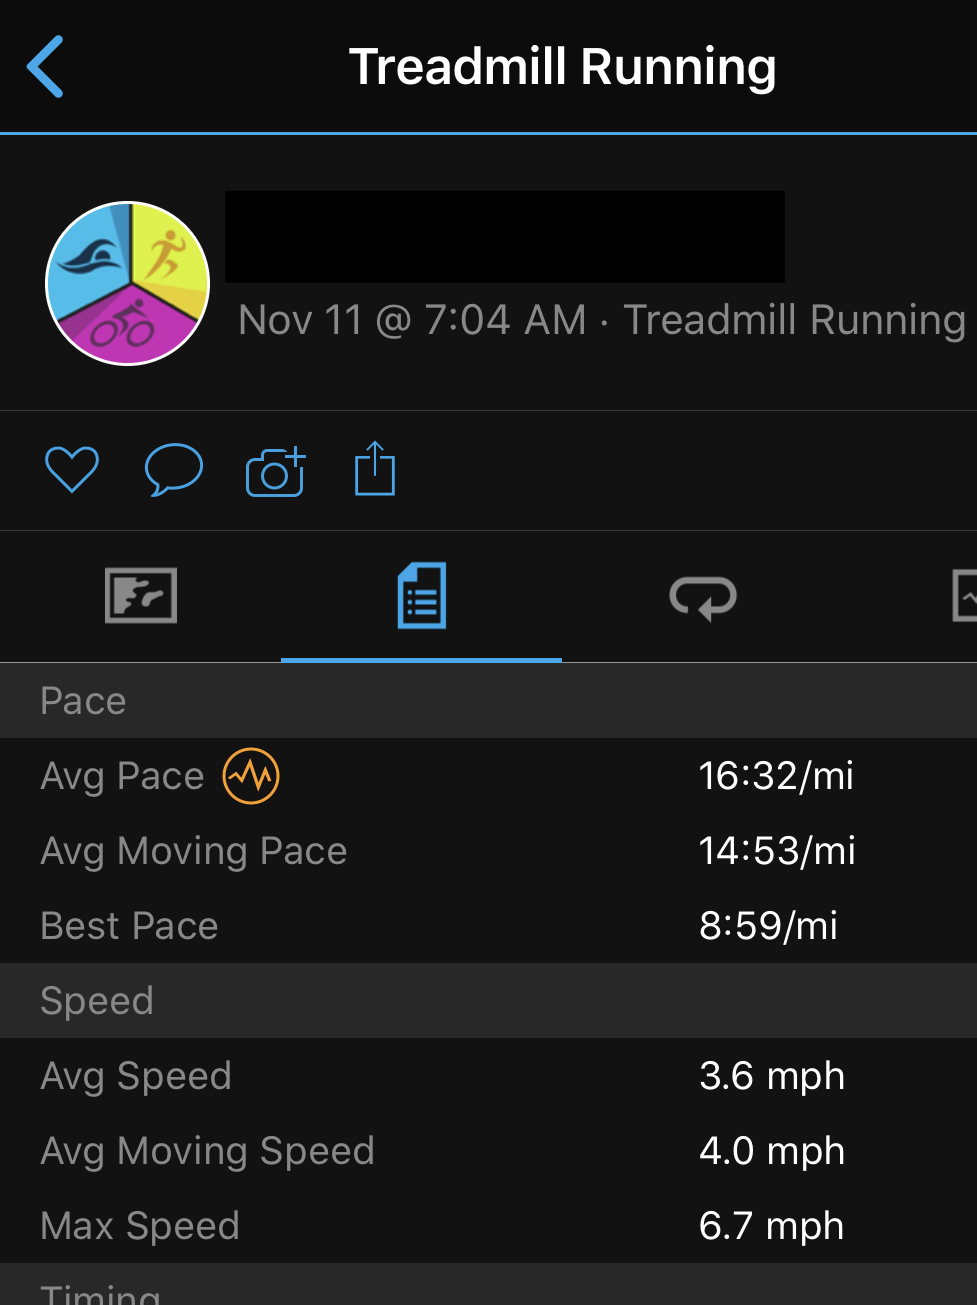Add a photo using the camera icon
This screenshot has height=1305, width=977.
[276, 471]
